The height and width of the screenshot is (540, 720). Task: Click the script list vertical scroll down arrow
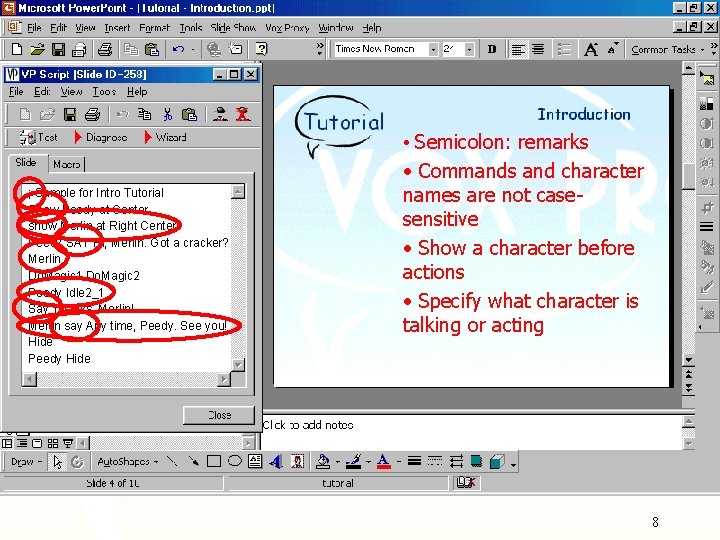click(x=238, y=365)
